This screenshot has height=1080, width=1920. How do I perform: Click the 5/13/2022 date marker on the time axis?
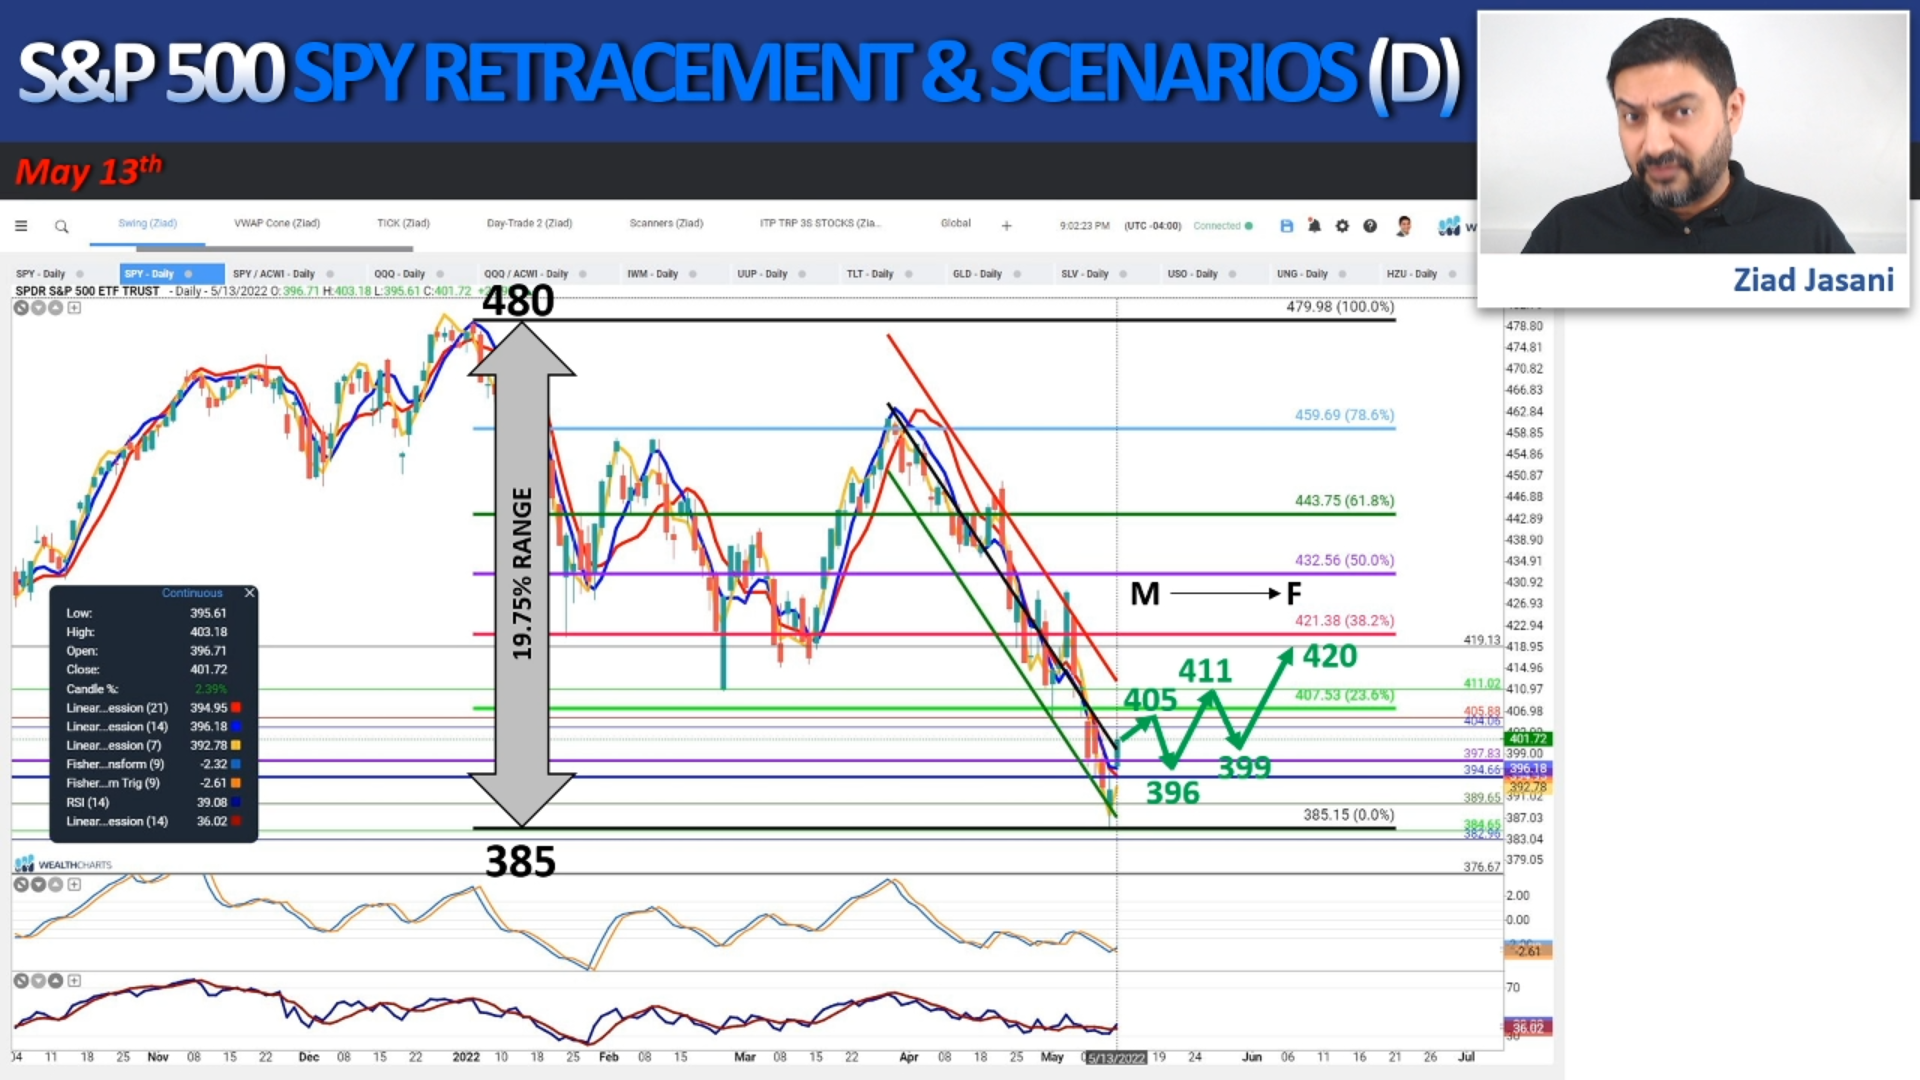point(1116,1058)
